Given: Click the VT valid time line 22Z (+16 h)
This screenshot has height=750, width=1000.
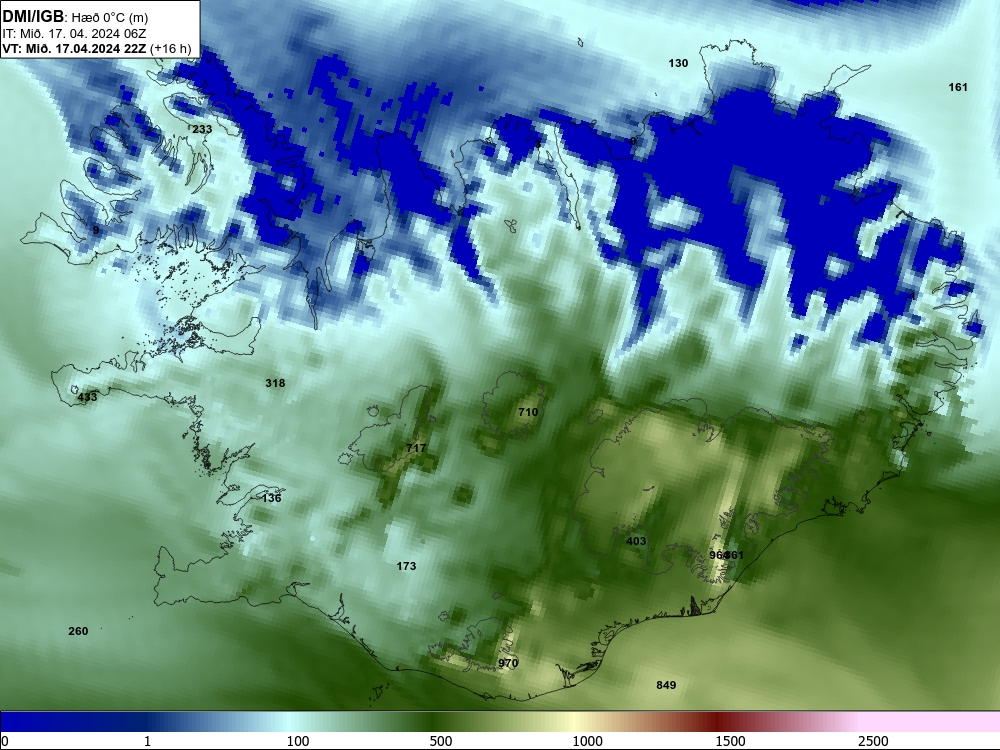Looking at the screenshot, I should (96, 48).
